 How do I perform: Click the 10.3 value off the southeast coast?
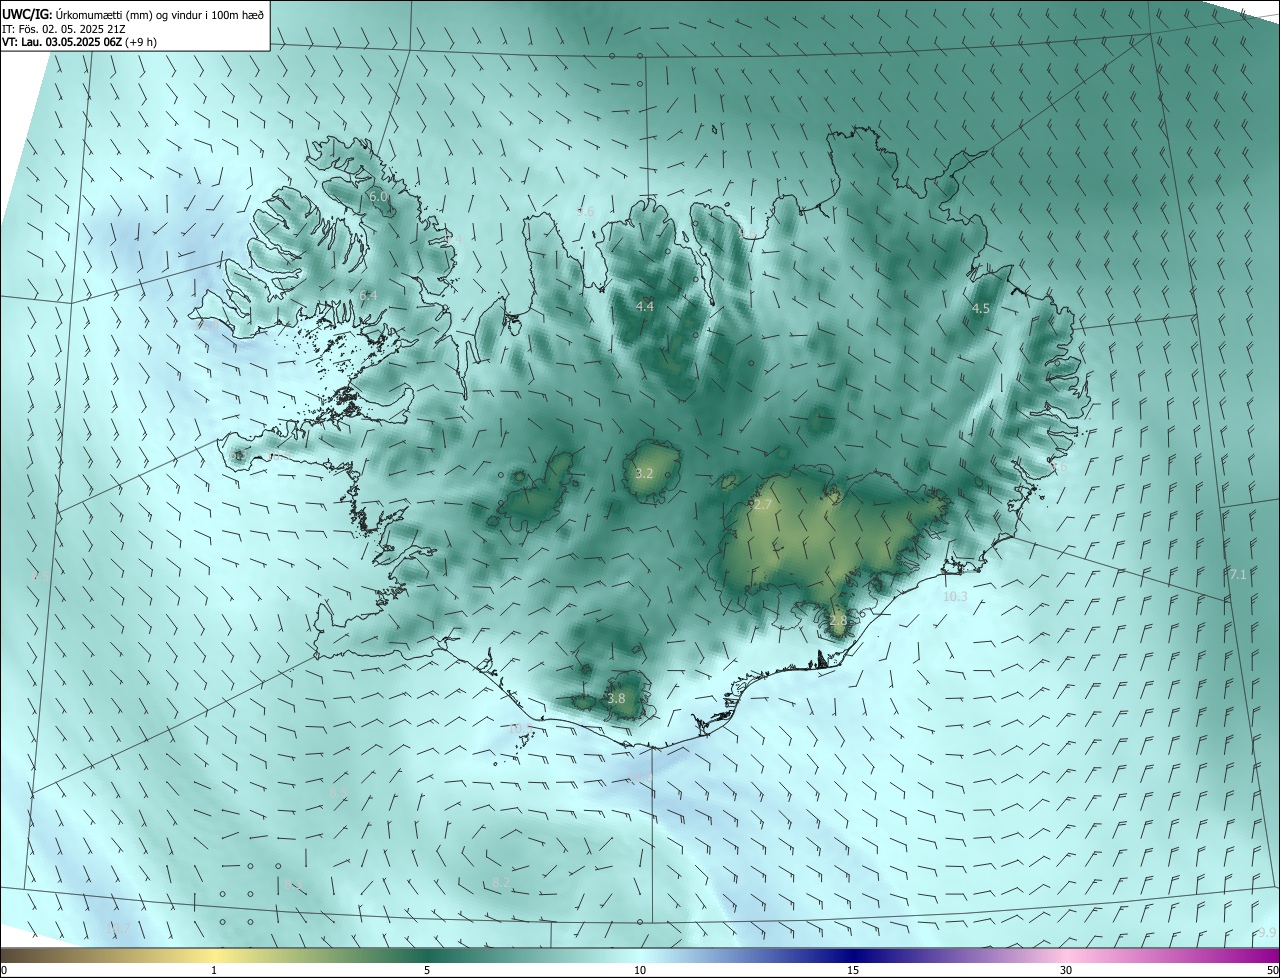955,596
